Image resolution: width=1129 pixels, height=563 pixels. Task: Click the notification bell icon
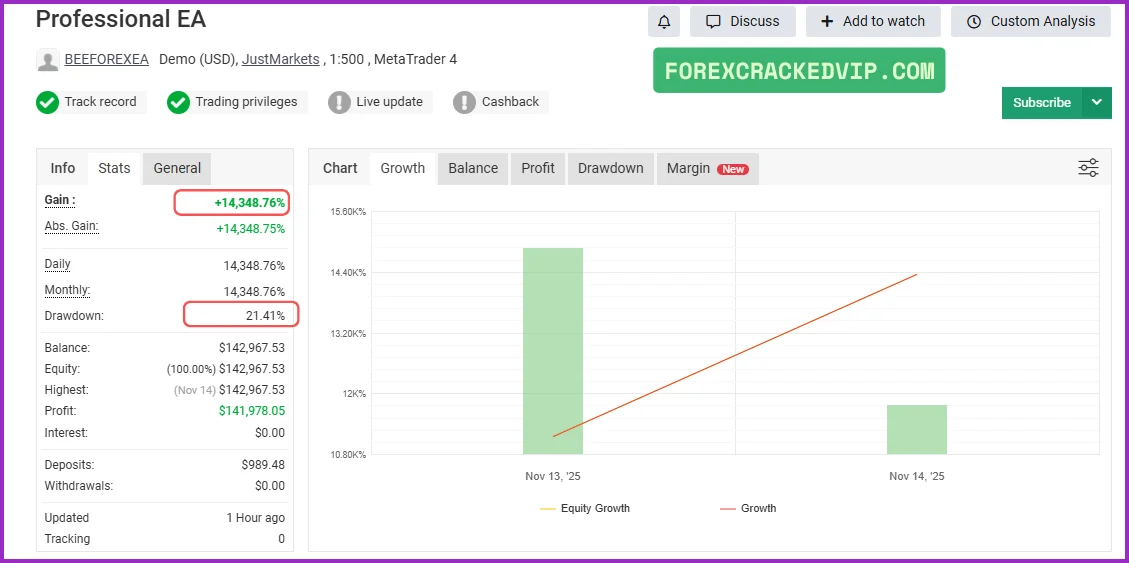(x=664, y=21)
